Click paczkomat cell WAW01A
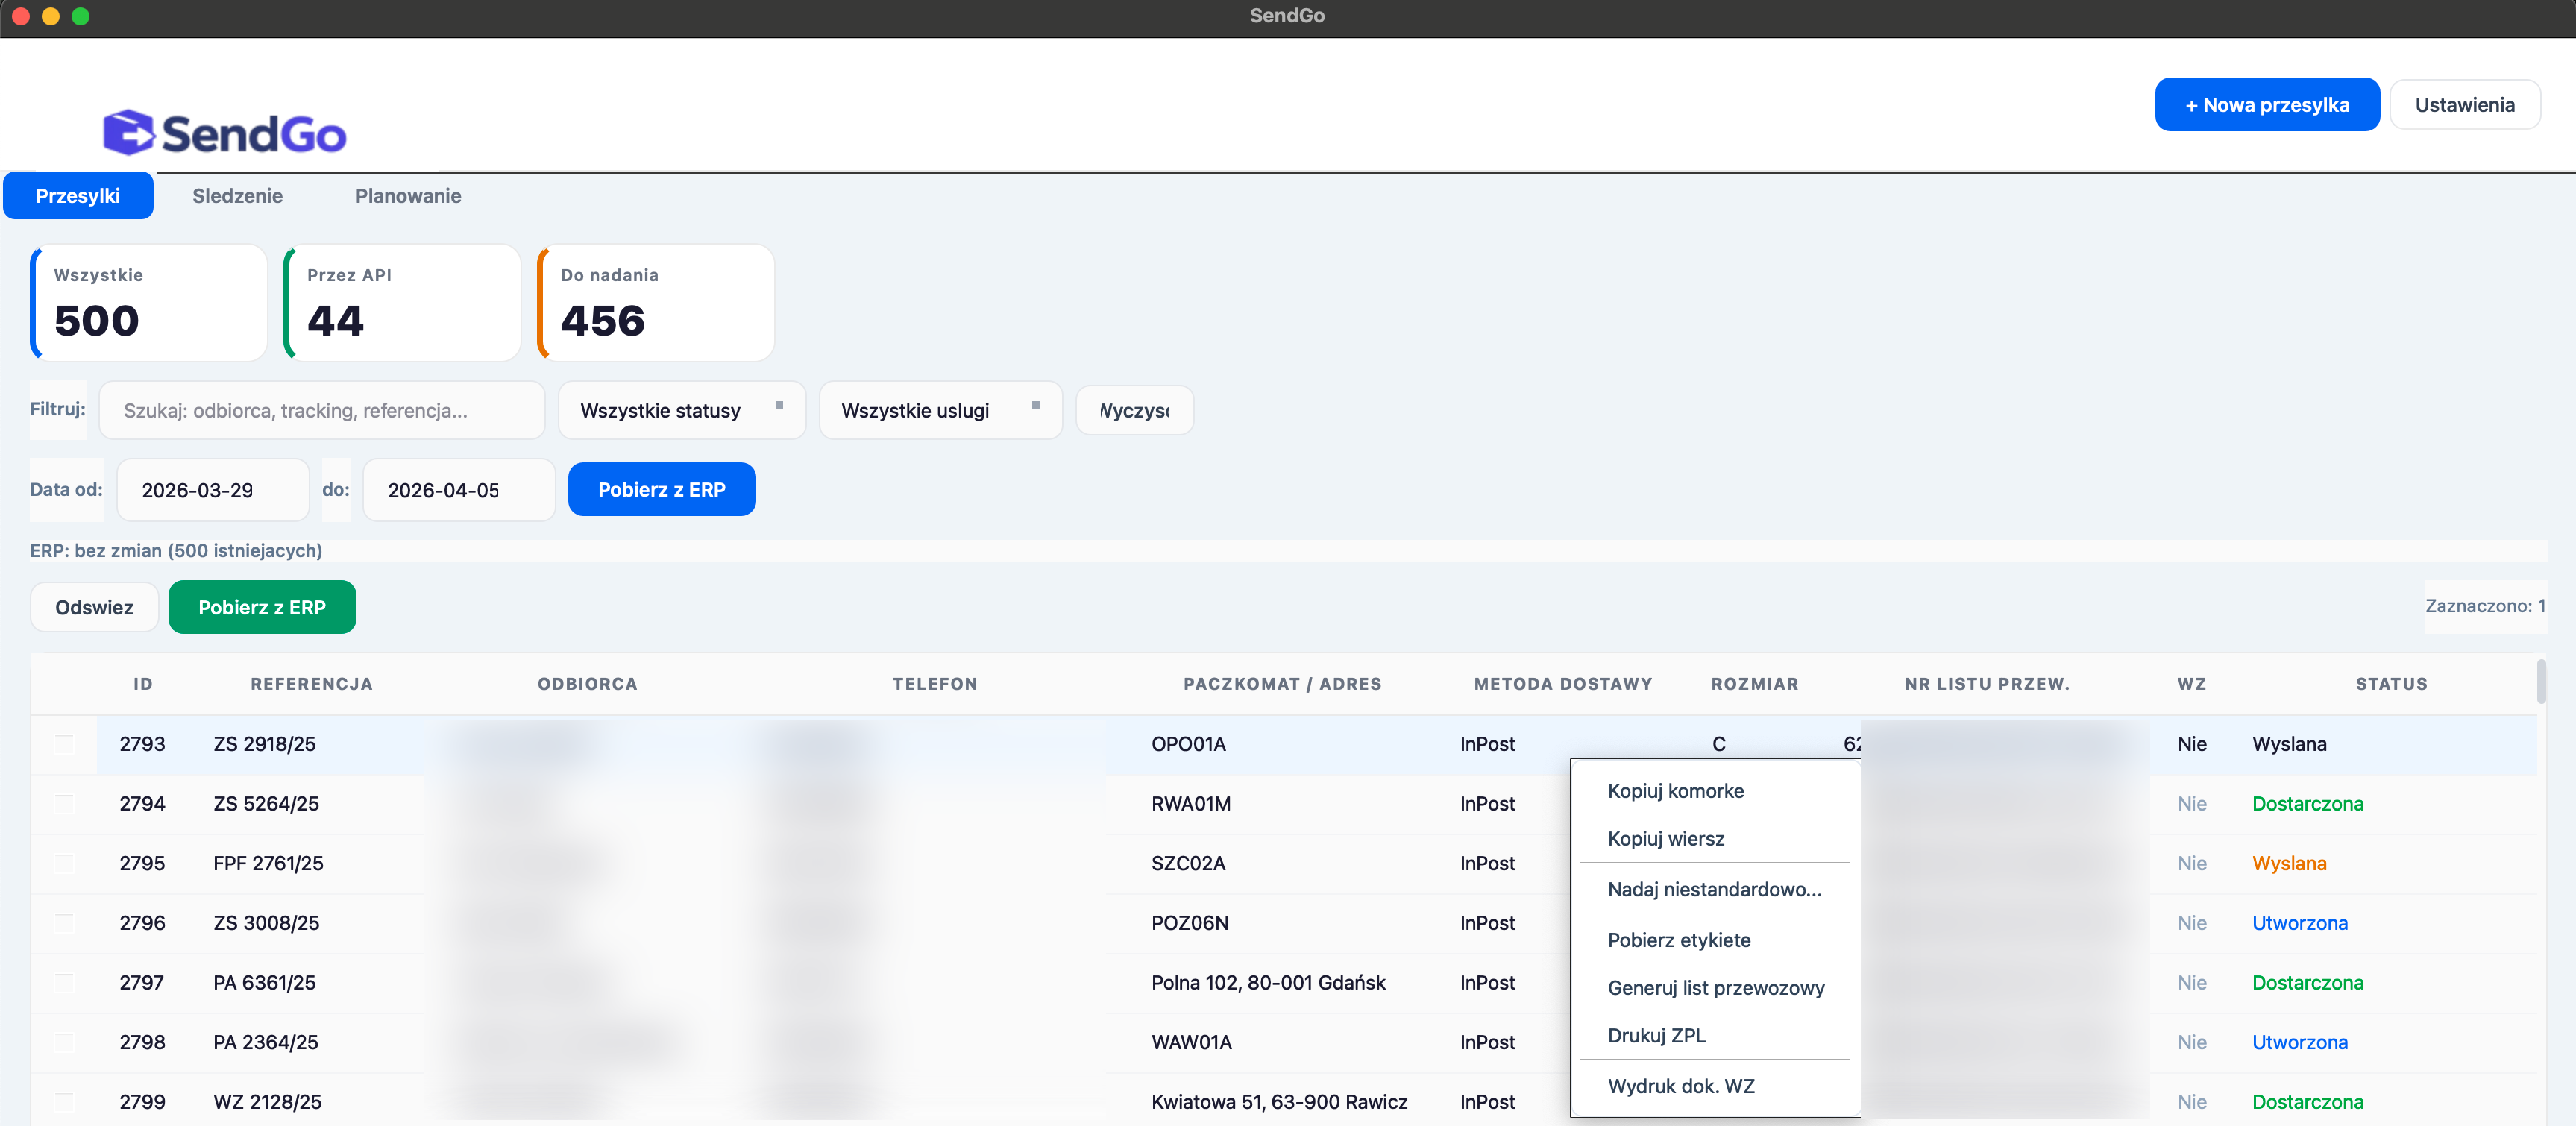 1191,1043
